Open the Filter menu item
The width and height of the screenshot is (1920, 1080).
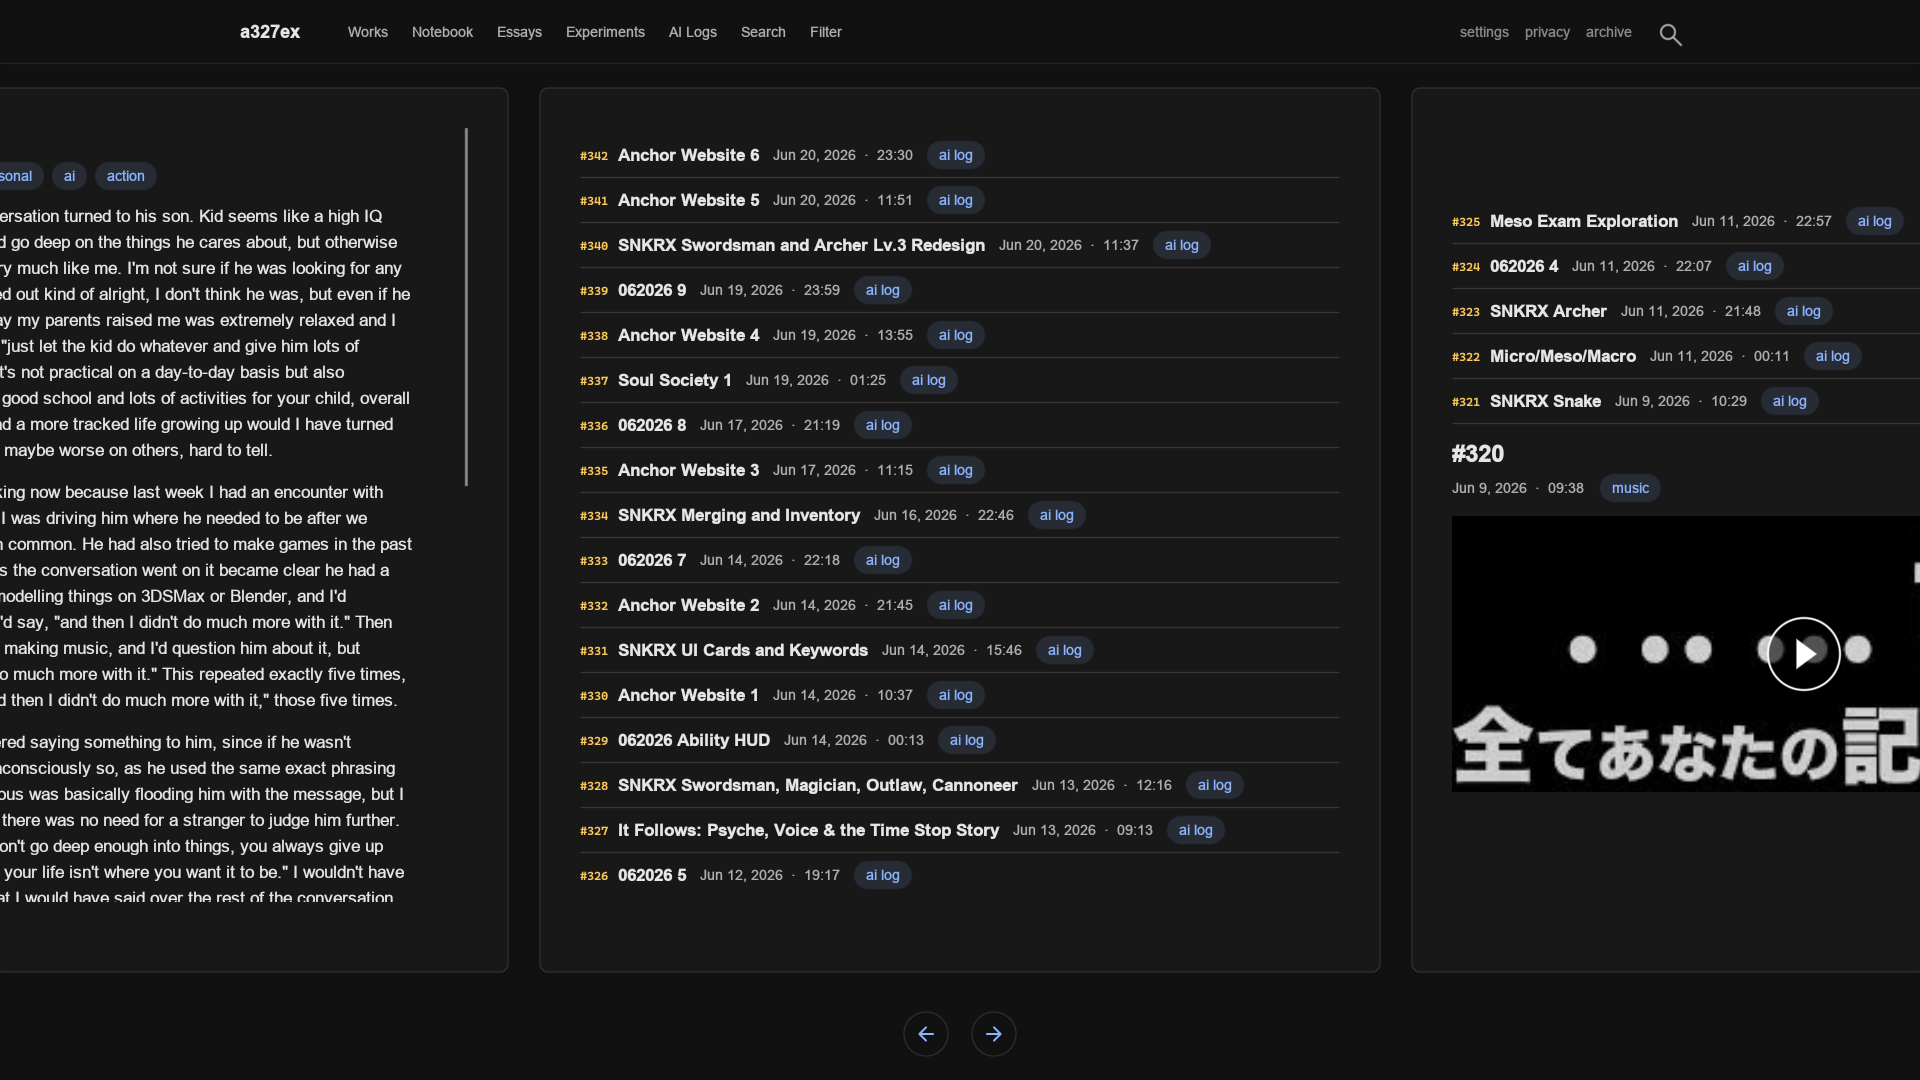[826, 32]
